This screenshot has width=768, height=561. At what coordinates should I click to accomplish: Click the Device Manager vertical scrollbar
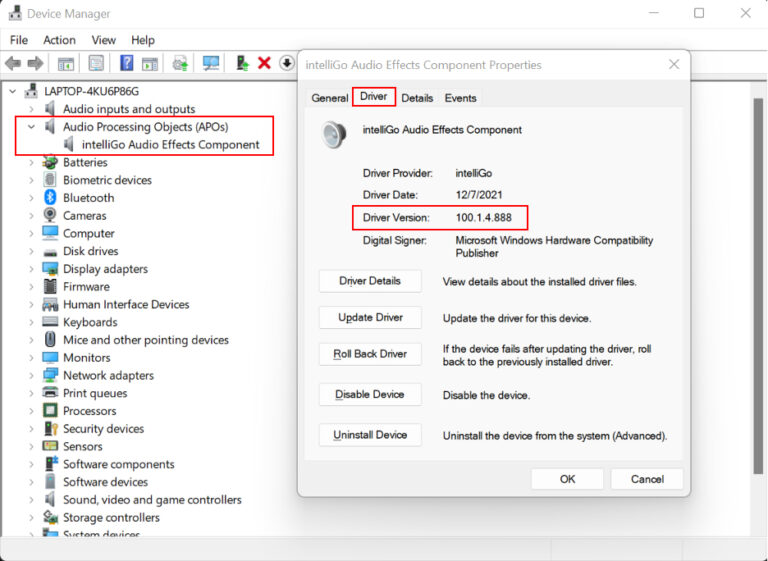[758, 286]
